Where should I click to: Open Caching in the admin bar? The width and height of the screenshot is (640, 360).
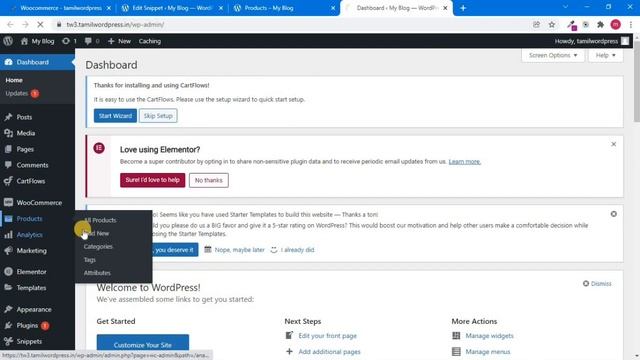click(150, 41)
